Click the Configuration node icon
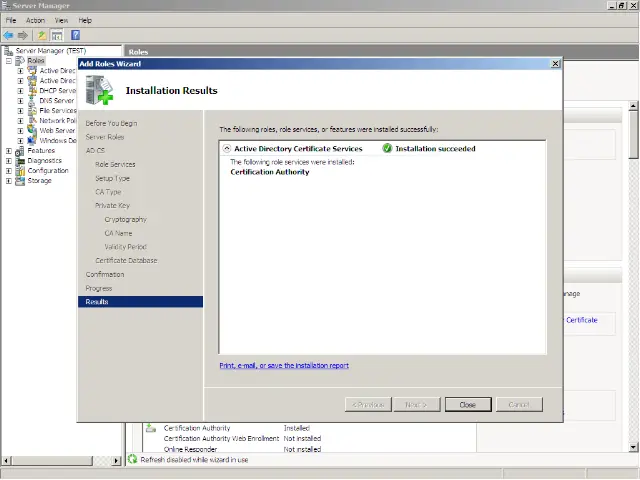The image size is (640, 480). tap(20, 171)
